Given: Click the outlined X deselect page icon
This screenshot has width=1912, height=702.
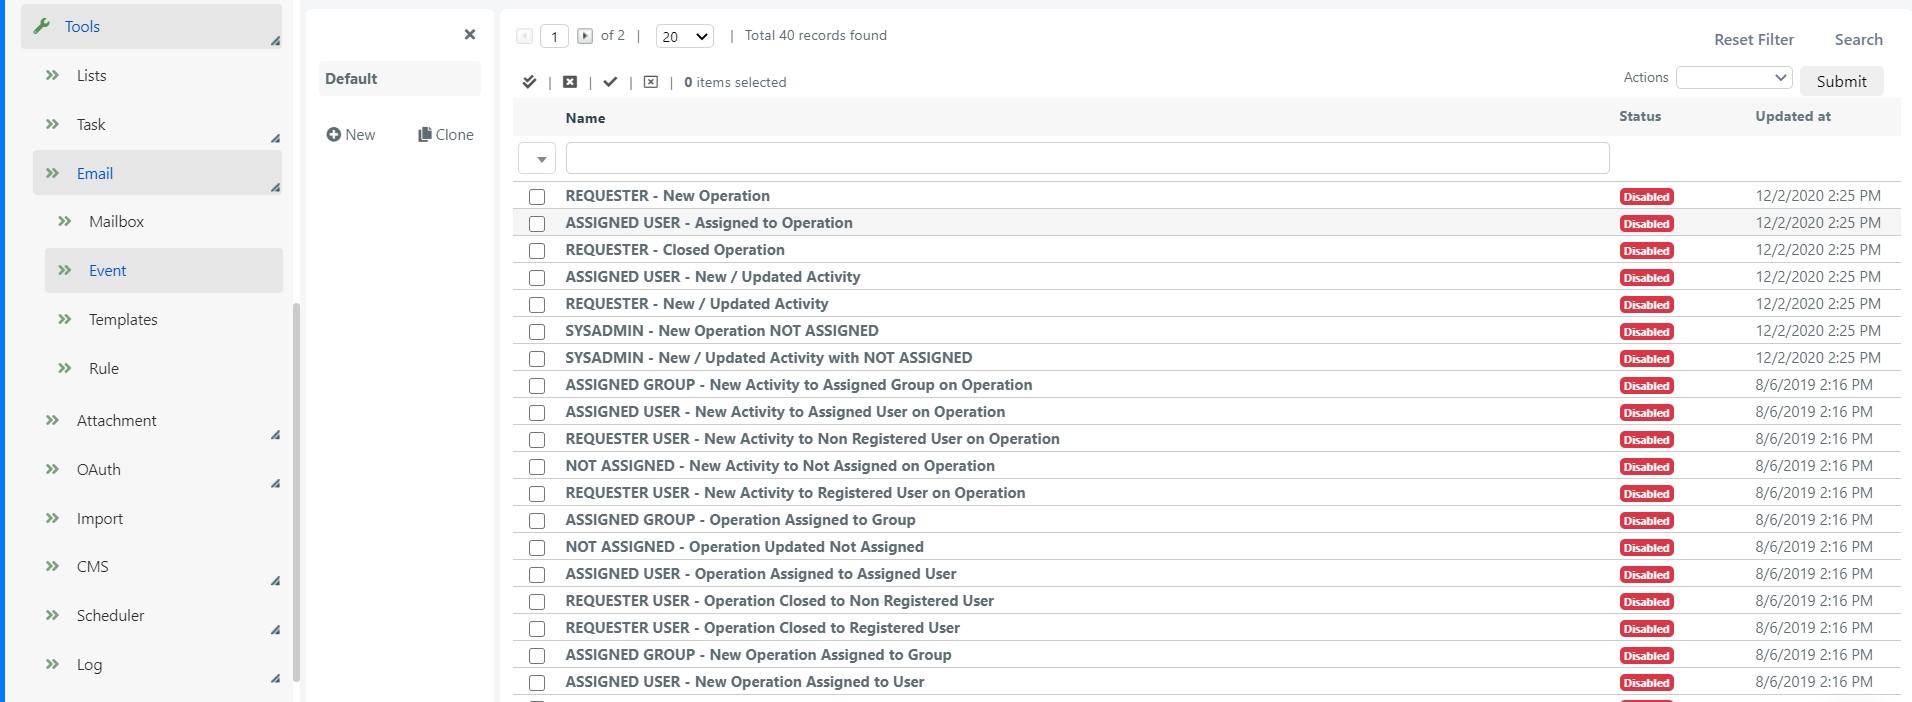Looking at the screenshot, I should point(651,82).
